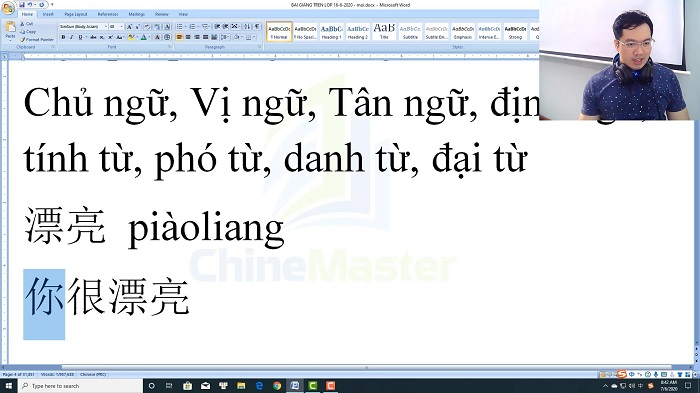Center the paragraph

tap(188, 37)
